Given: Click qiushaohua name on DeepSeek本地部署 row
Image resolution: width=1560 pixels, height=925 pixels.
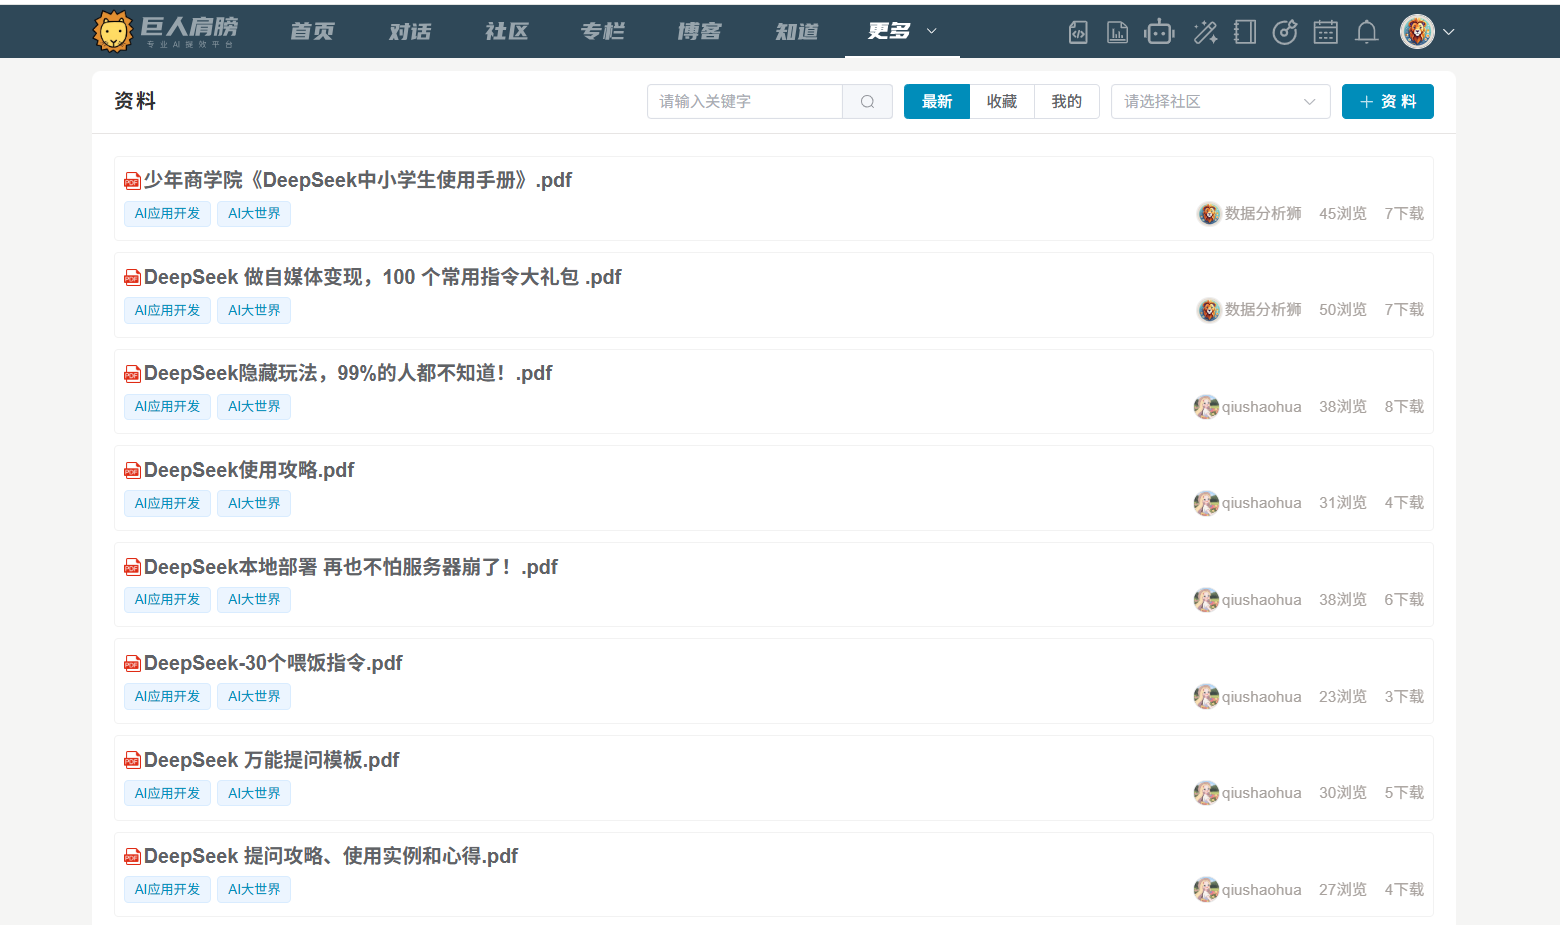Looking at the screenshot, I should 1262,600.
